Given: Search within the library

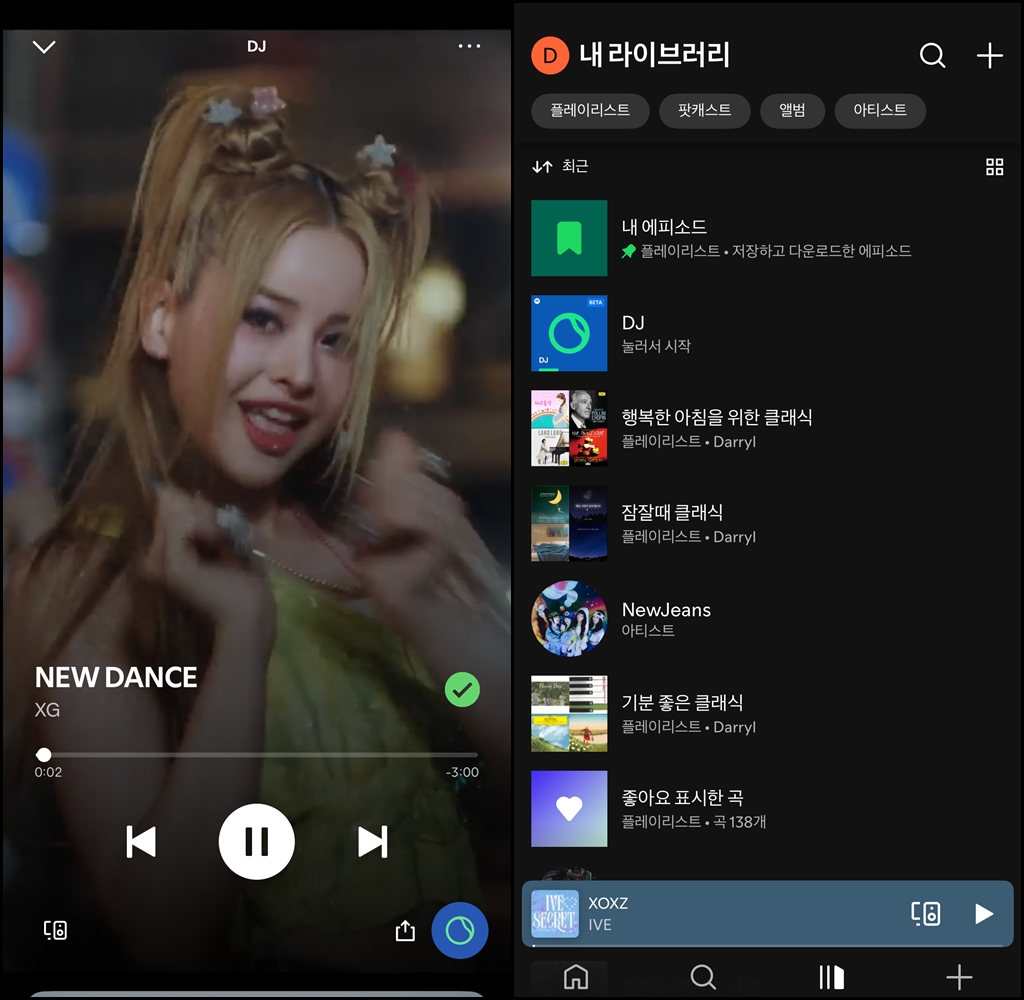Looking at the screenshot, I should pos(932,56).
